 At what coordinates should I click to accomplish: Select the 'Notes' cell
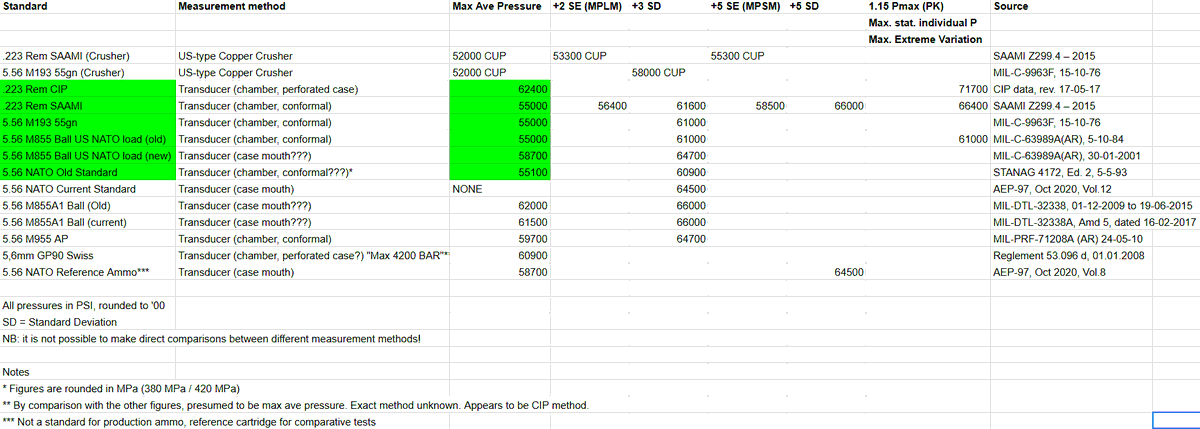tap(88, 372)
